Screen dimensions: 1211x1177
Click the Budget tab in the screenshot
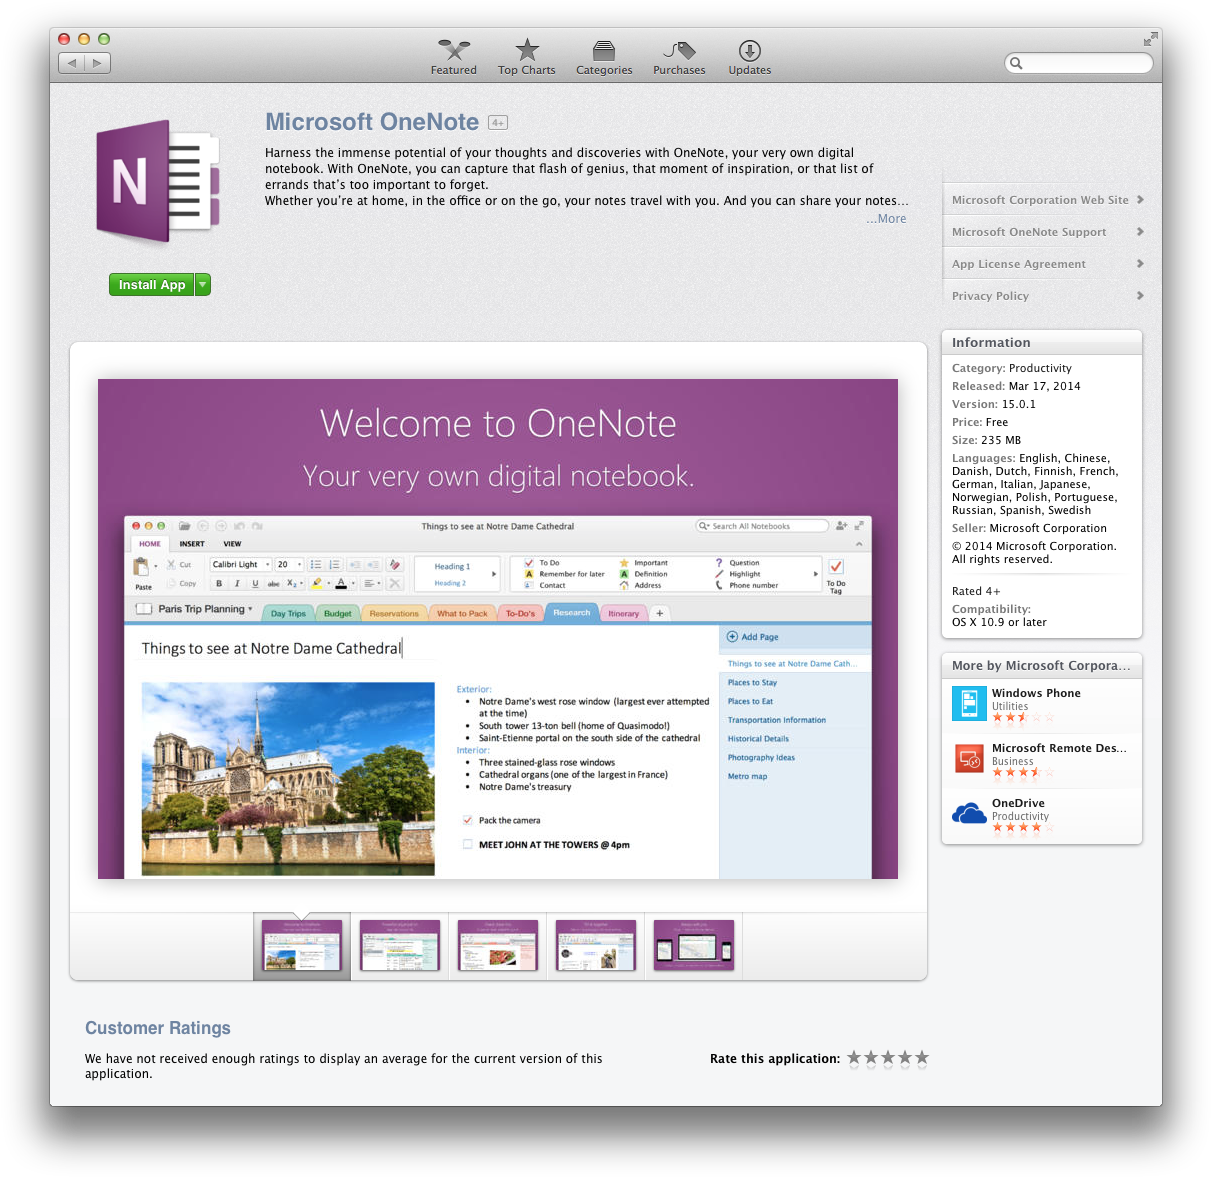click(338, 613)
